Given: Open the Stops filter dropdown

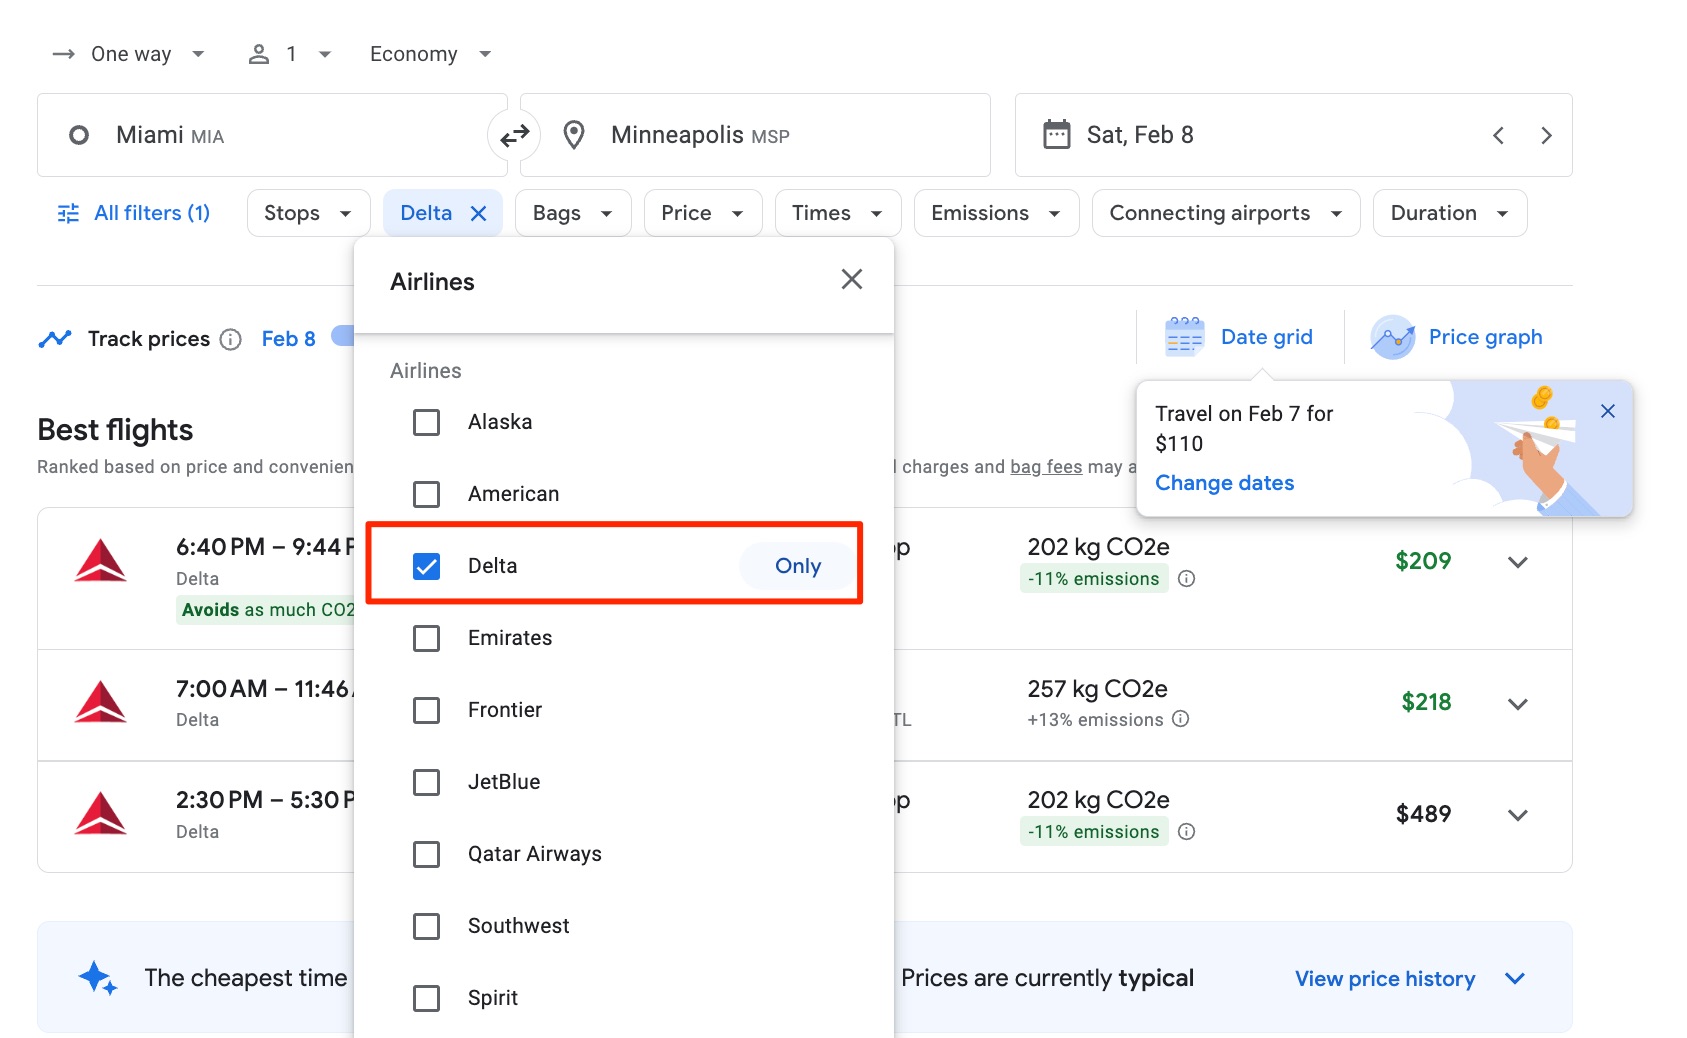Looking at the screenshot, I should click(307, 212).
